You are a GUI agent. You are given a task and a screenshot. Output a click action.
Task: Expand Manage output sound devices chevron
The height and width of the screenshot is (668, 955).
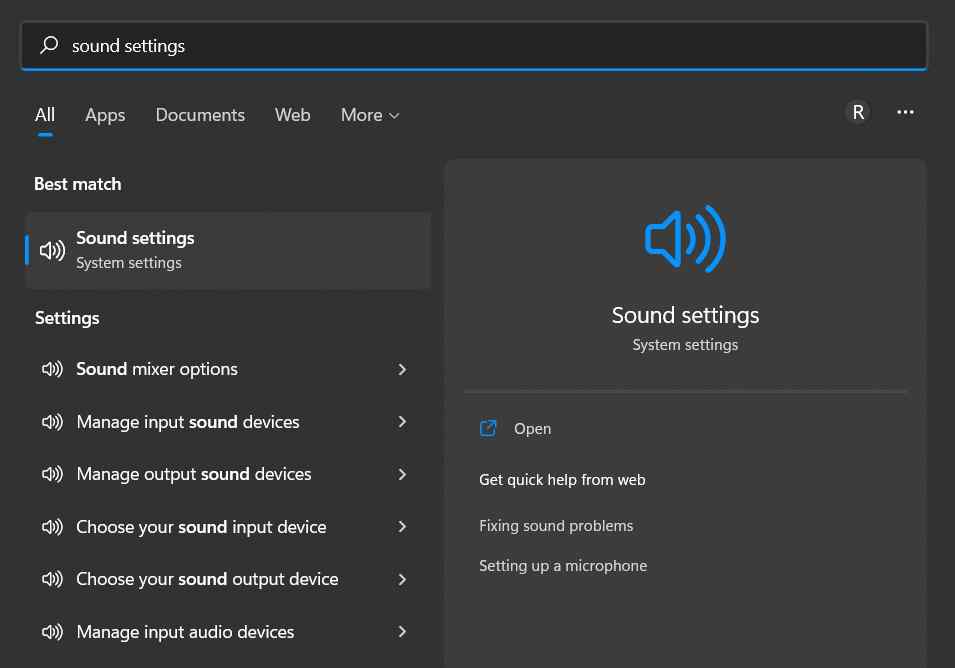pos(402,474)
